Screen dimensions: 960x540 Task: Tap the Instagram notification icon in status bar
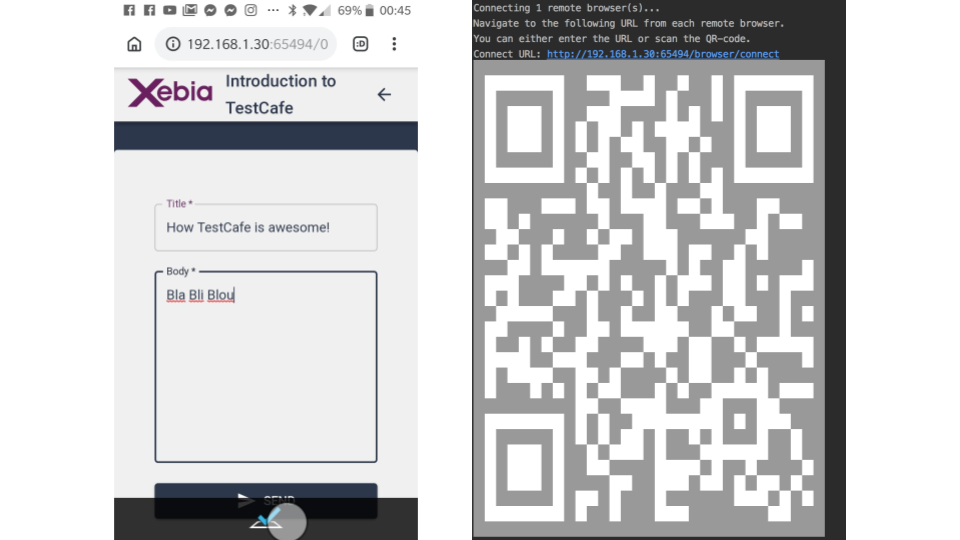(x=250, y=10)
